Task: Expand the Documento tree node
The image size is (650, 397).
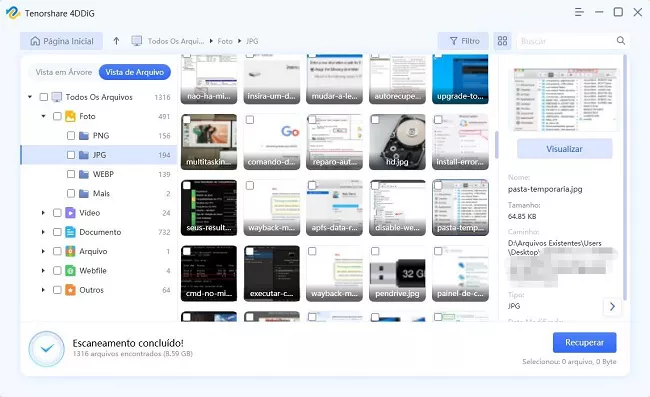Action: pos(43,232)
